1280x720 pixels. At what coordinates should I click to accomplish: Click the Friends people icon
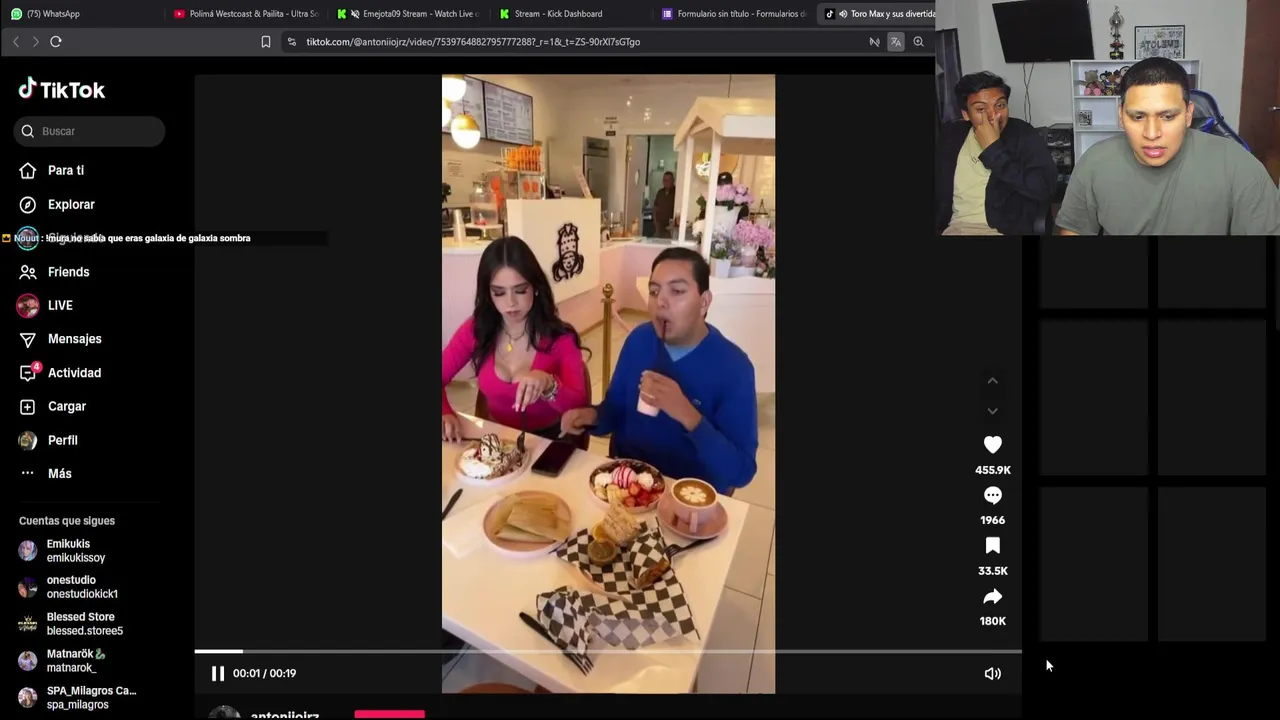pyautogui.click(x=28, y=272)
